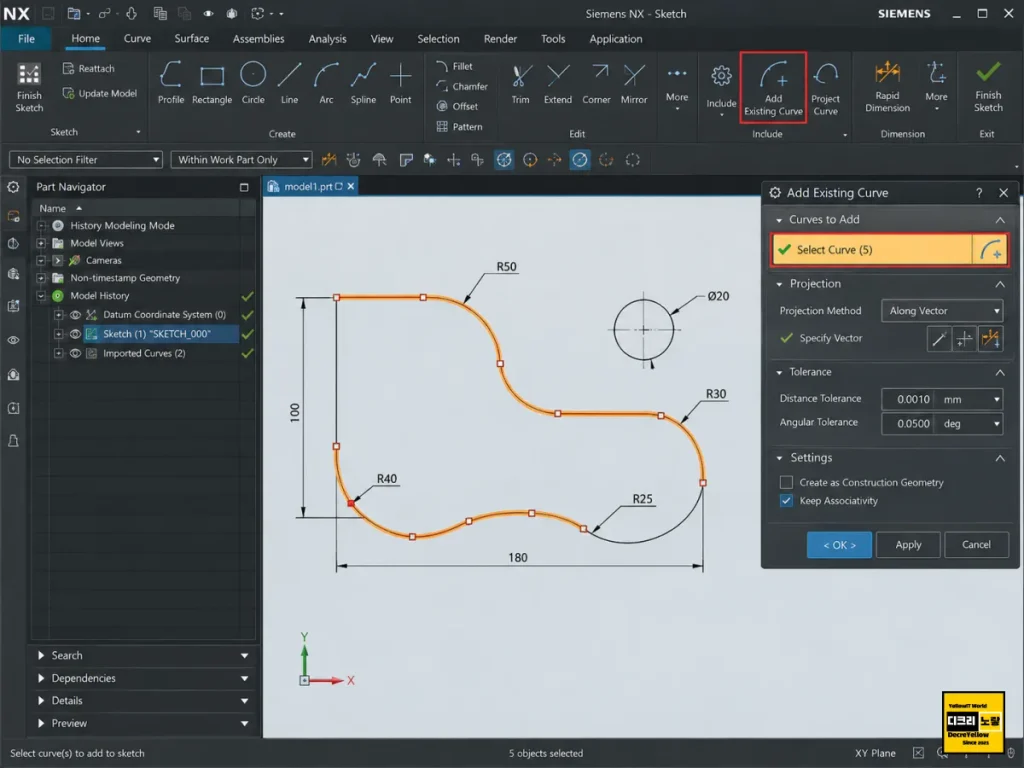The image size is (1024, 768).
Task: Collapse the Projection section
Action: pyautogui.click(x=1000, y=283)
